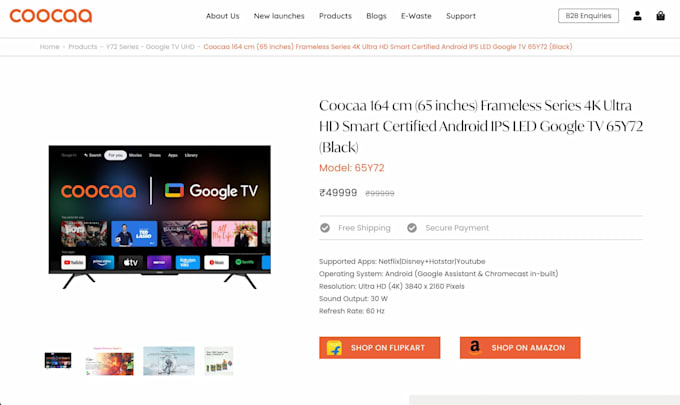Select the third light blue thumbnail

click(169, 361)
